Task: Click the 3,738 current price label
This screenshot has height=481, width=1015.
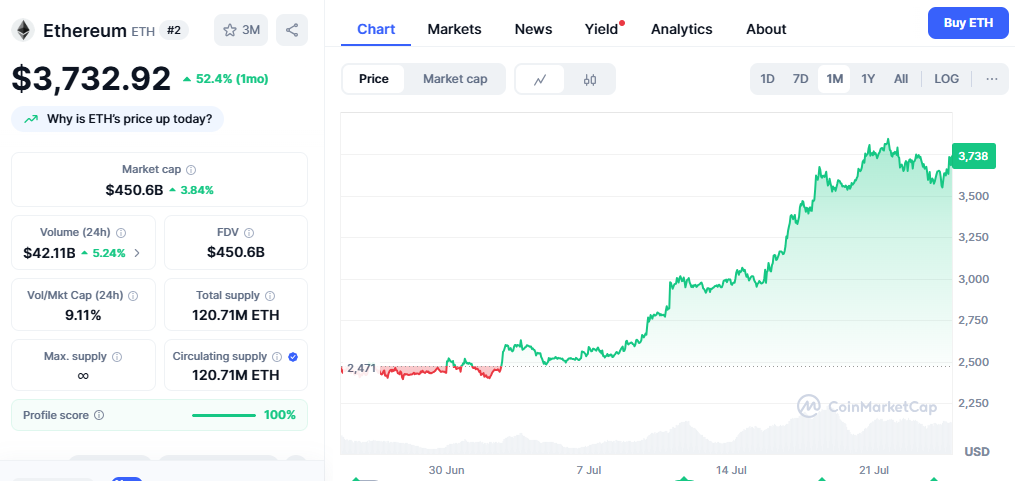Action: 974,155
